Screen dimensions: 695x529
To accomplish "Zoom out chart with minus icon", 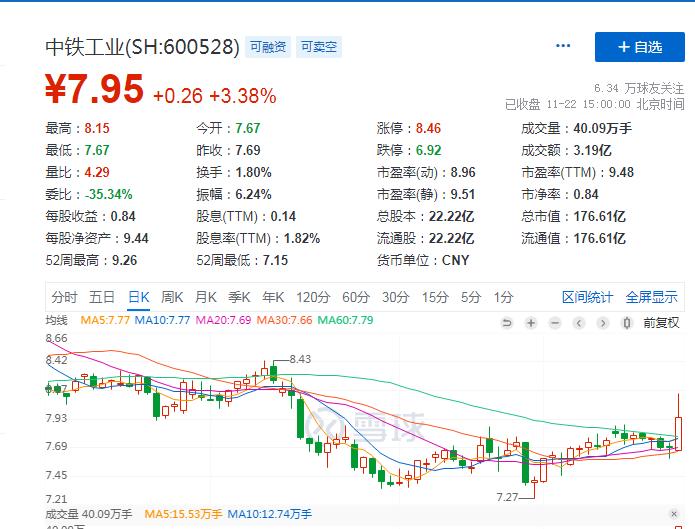I will [x=554, y=323].
